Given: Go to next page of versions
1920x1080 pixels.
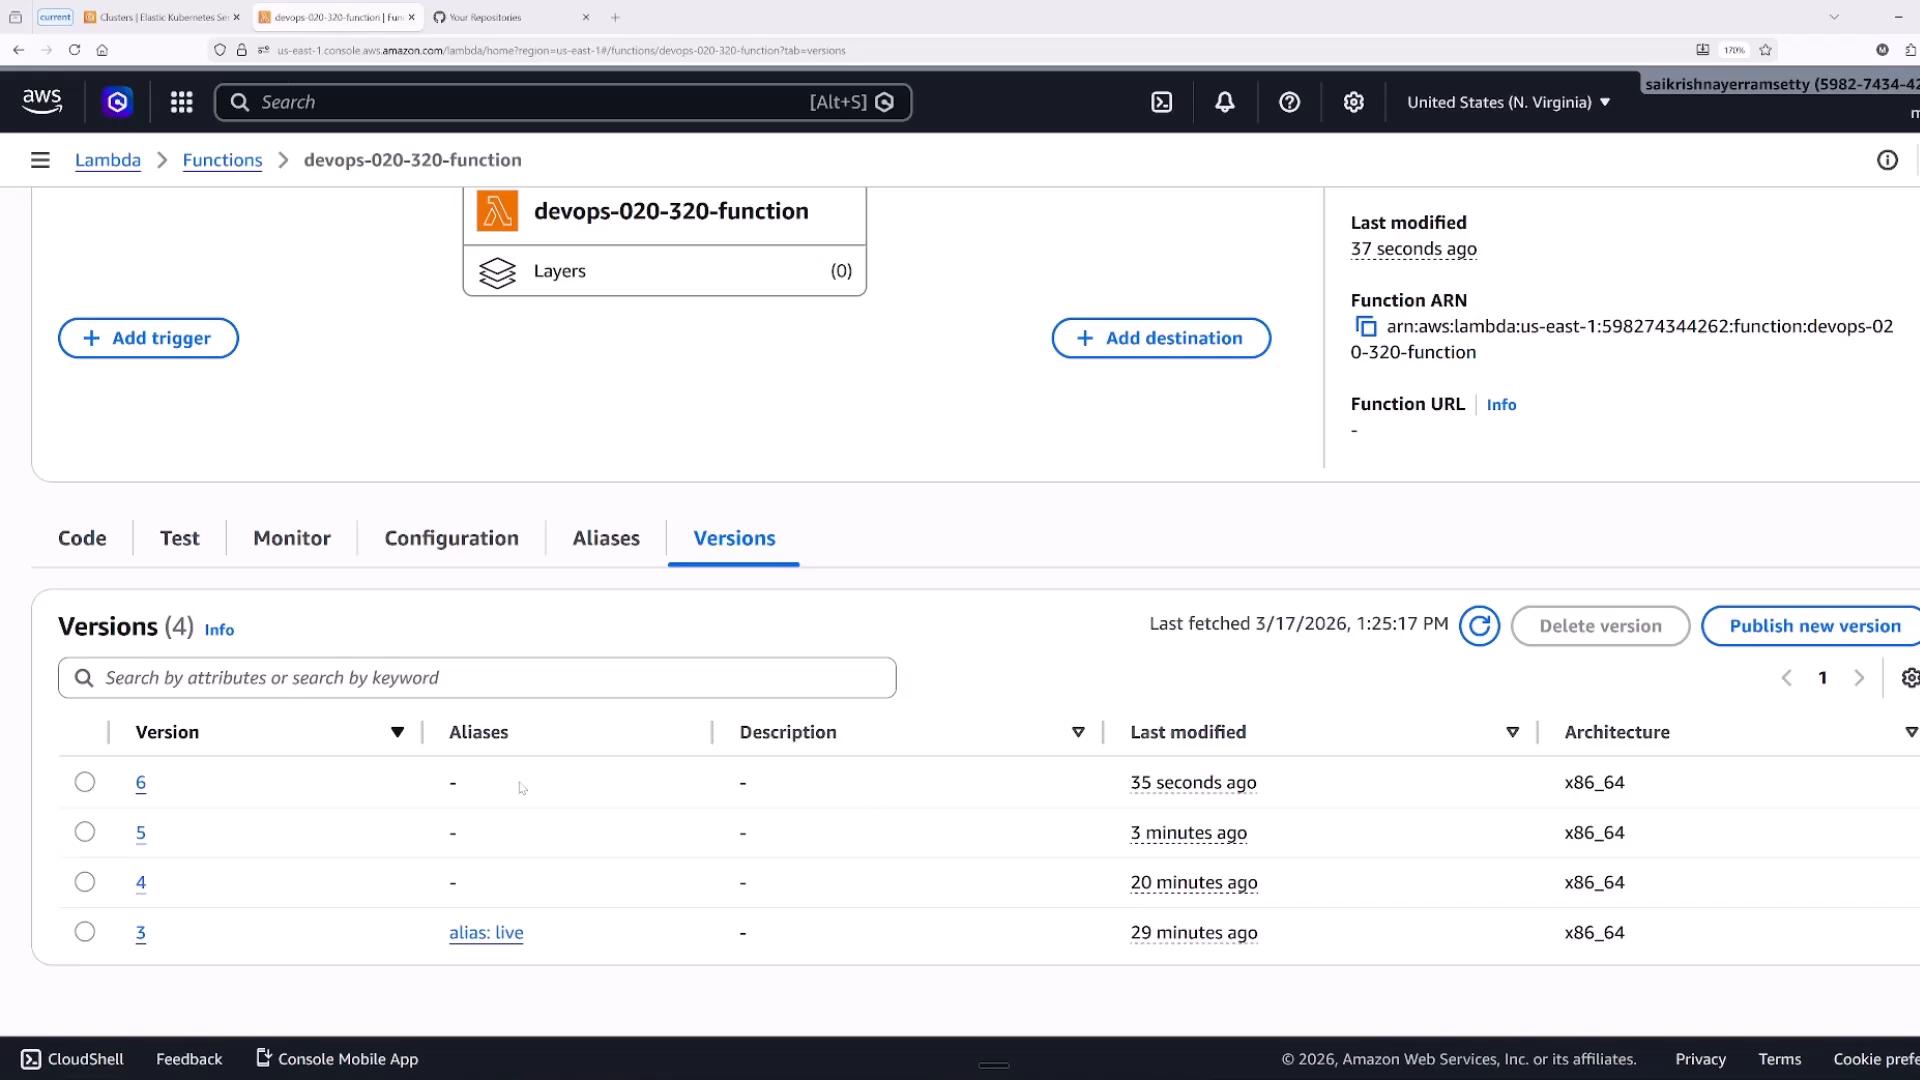Looking at the screenshot, I should pyautogui.click(x=1859, y=678).
